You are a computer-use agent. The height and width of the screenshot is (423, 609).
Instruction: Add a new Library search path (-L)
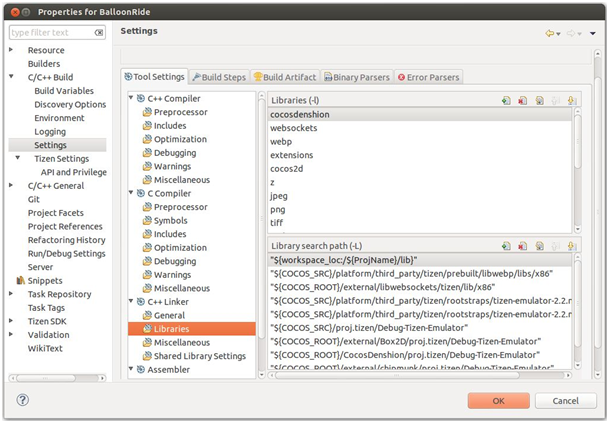pyautogui.click(x=507, y=245)
